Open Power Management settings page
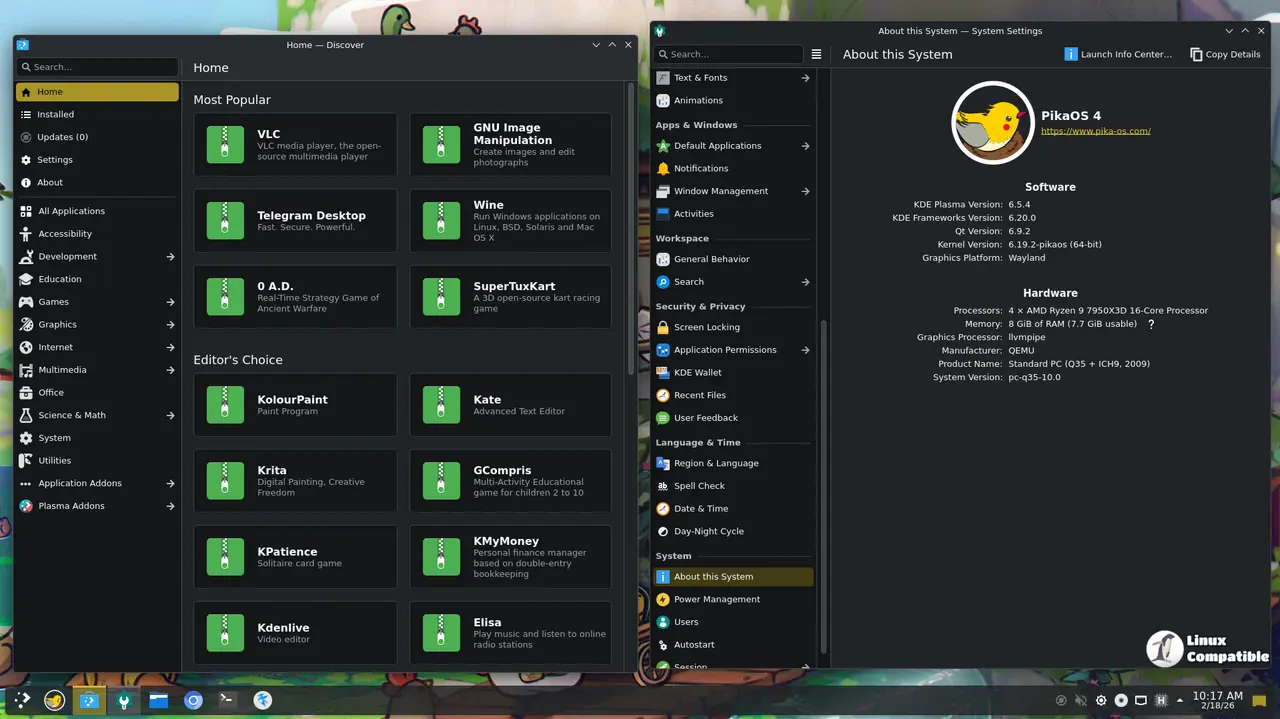The height and width of the screenshot is (719, 1280). coord(716,600)
